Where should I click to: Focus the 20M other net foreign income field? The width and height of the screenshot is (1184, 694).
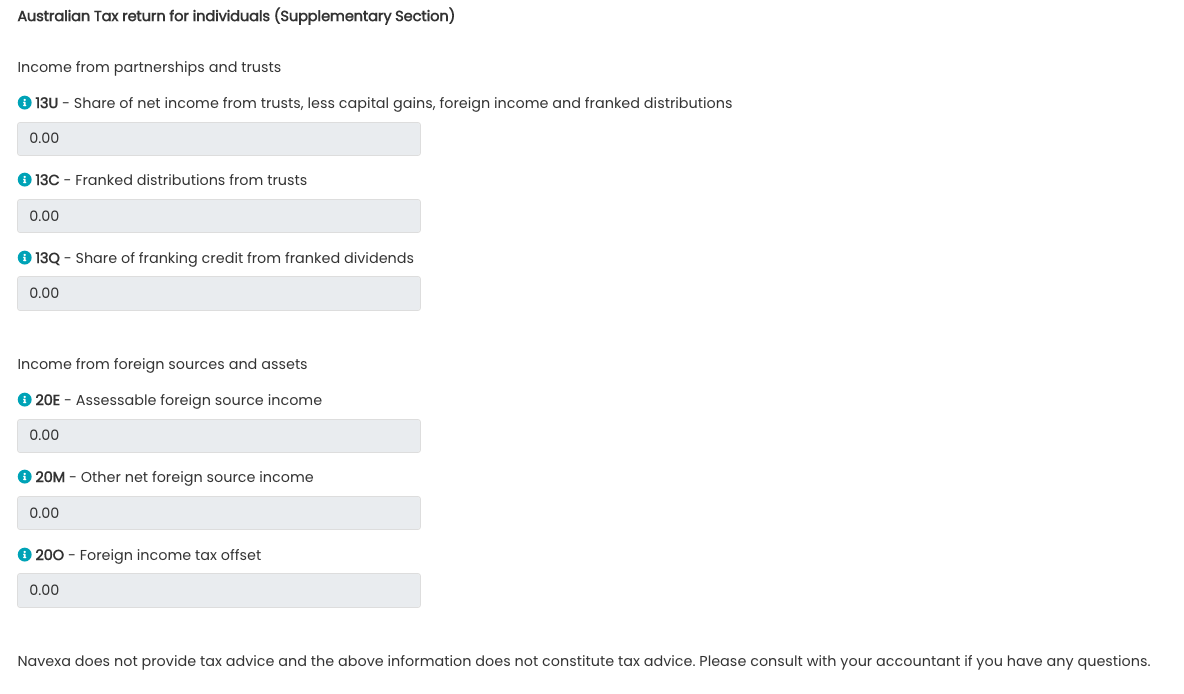coord(219,513)
